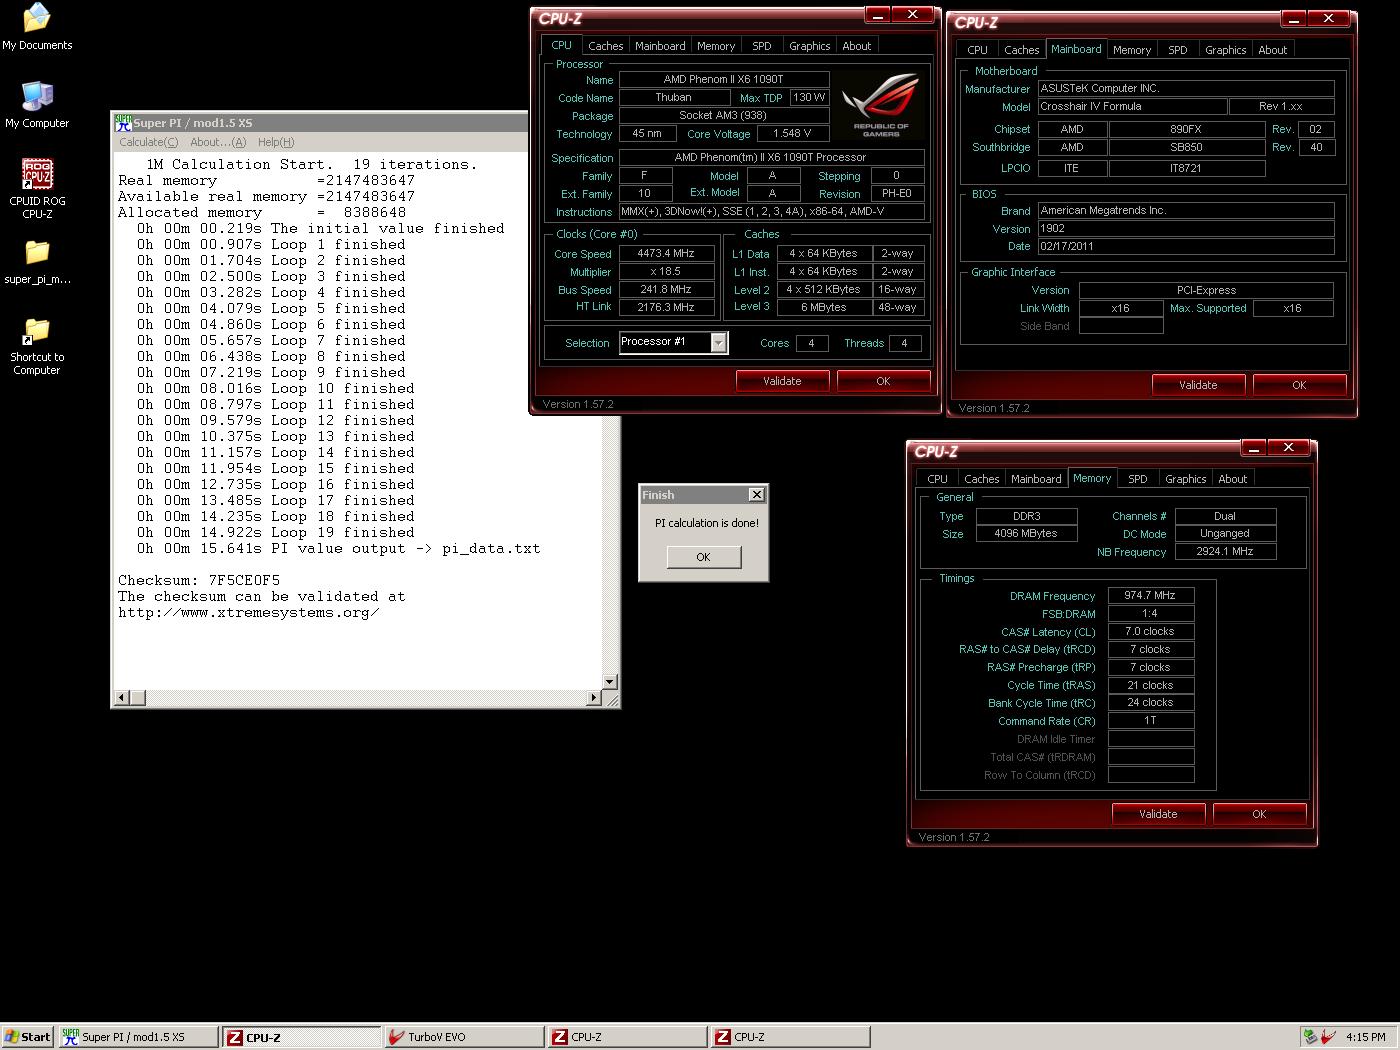This screenshot has width=1400, height=1050.
Task: Select Caches tab in the Mainboard window
Action: [1021, 50]
